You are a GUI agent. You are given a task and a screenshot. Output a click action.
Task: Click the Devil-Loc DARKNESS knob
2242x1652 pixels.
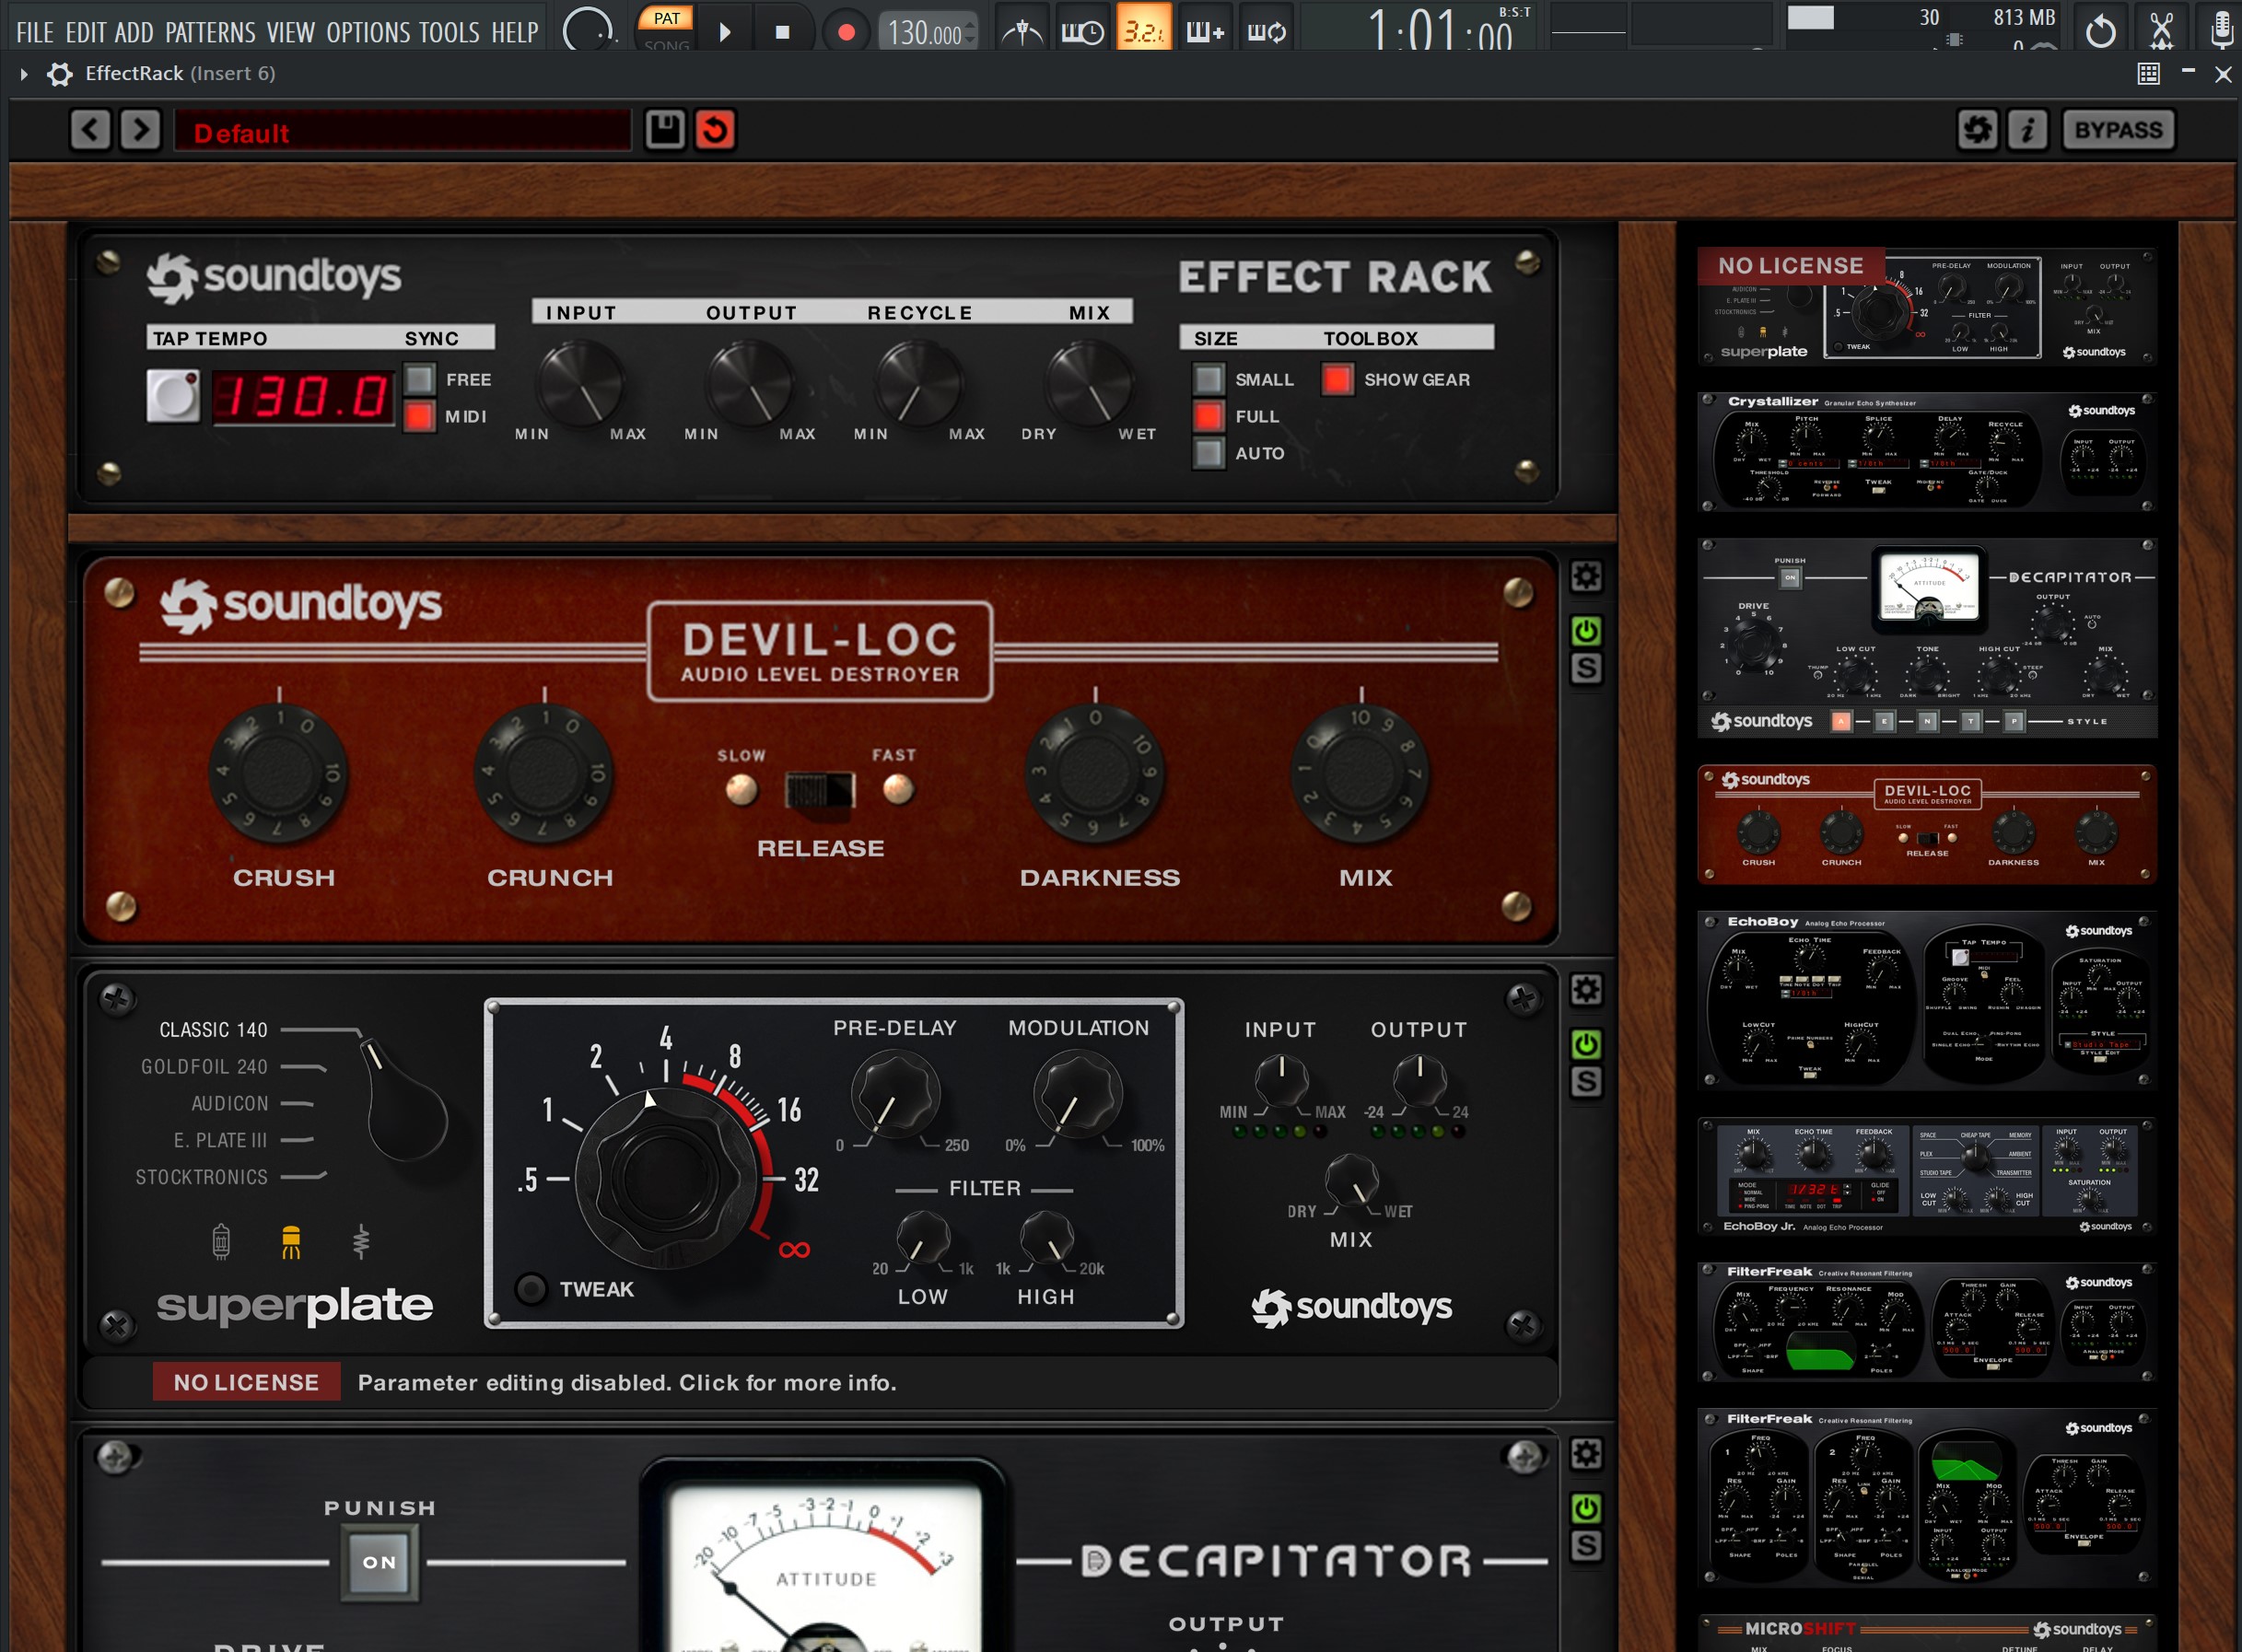tap(1095, 773)
